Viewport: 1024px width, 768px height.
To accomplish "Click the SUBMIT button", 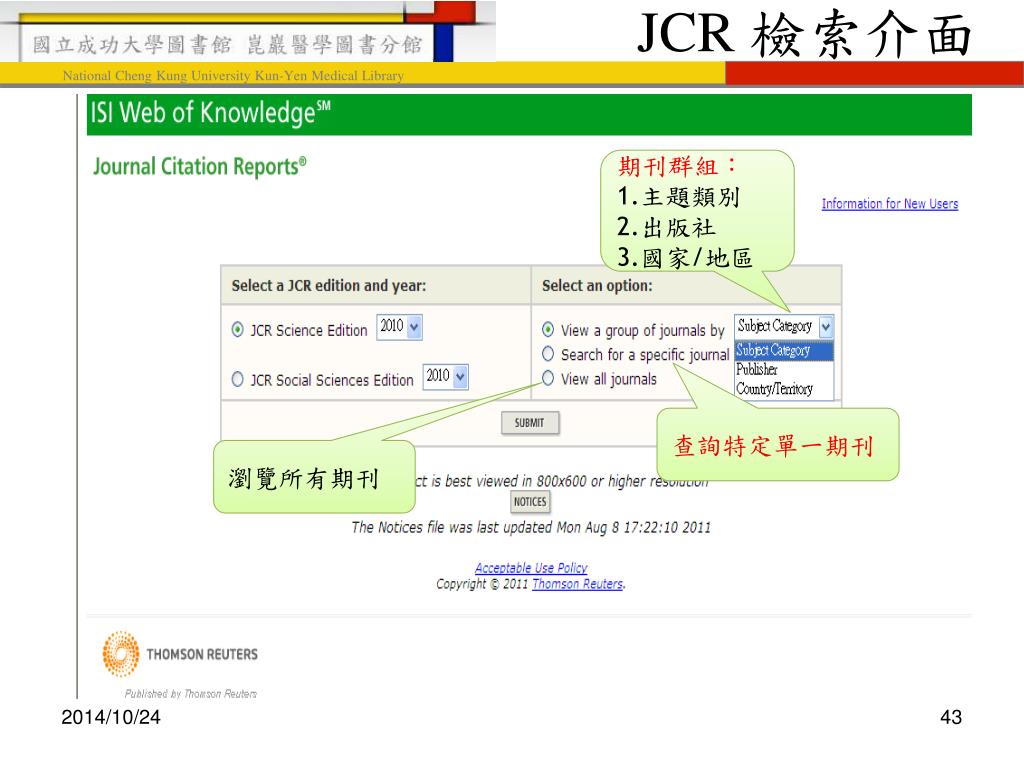I will [530, 423].
